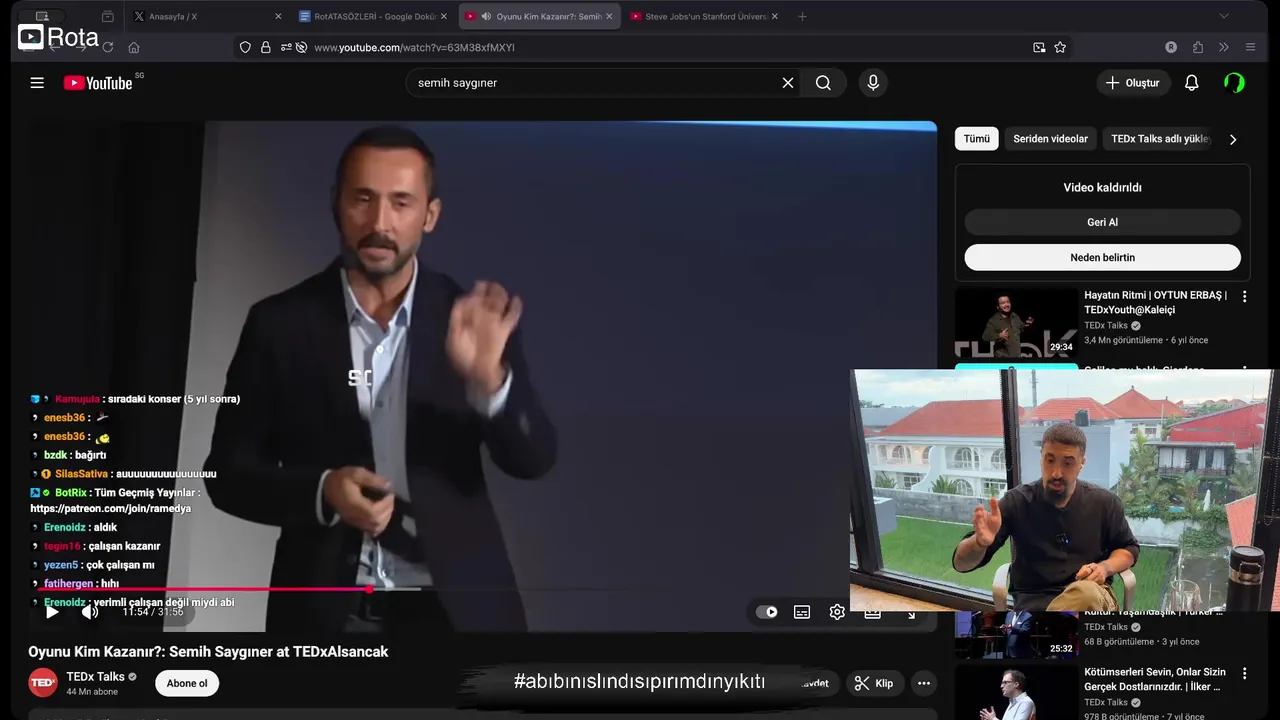The width and height of the screenshot is (1280, 720).
Task: Close the Anasayfa / X tab
Action: pyautogui.click(x=278, y=16)
